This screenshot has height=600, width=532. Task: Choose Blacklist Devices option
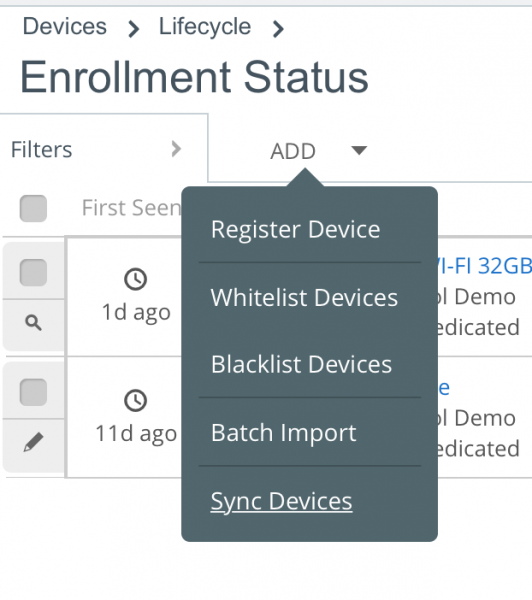click(x=301, y=364)
